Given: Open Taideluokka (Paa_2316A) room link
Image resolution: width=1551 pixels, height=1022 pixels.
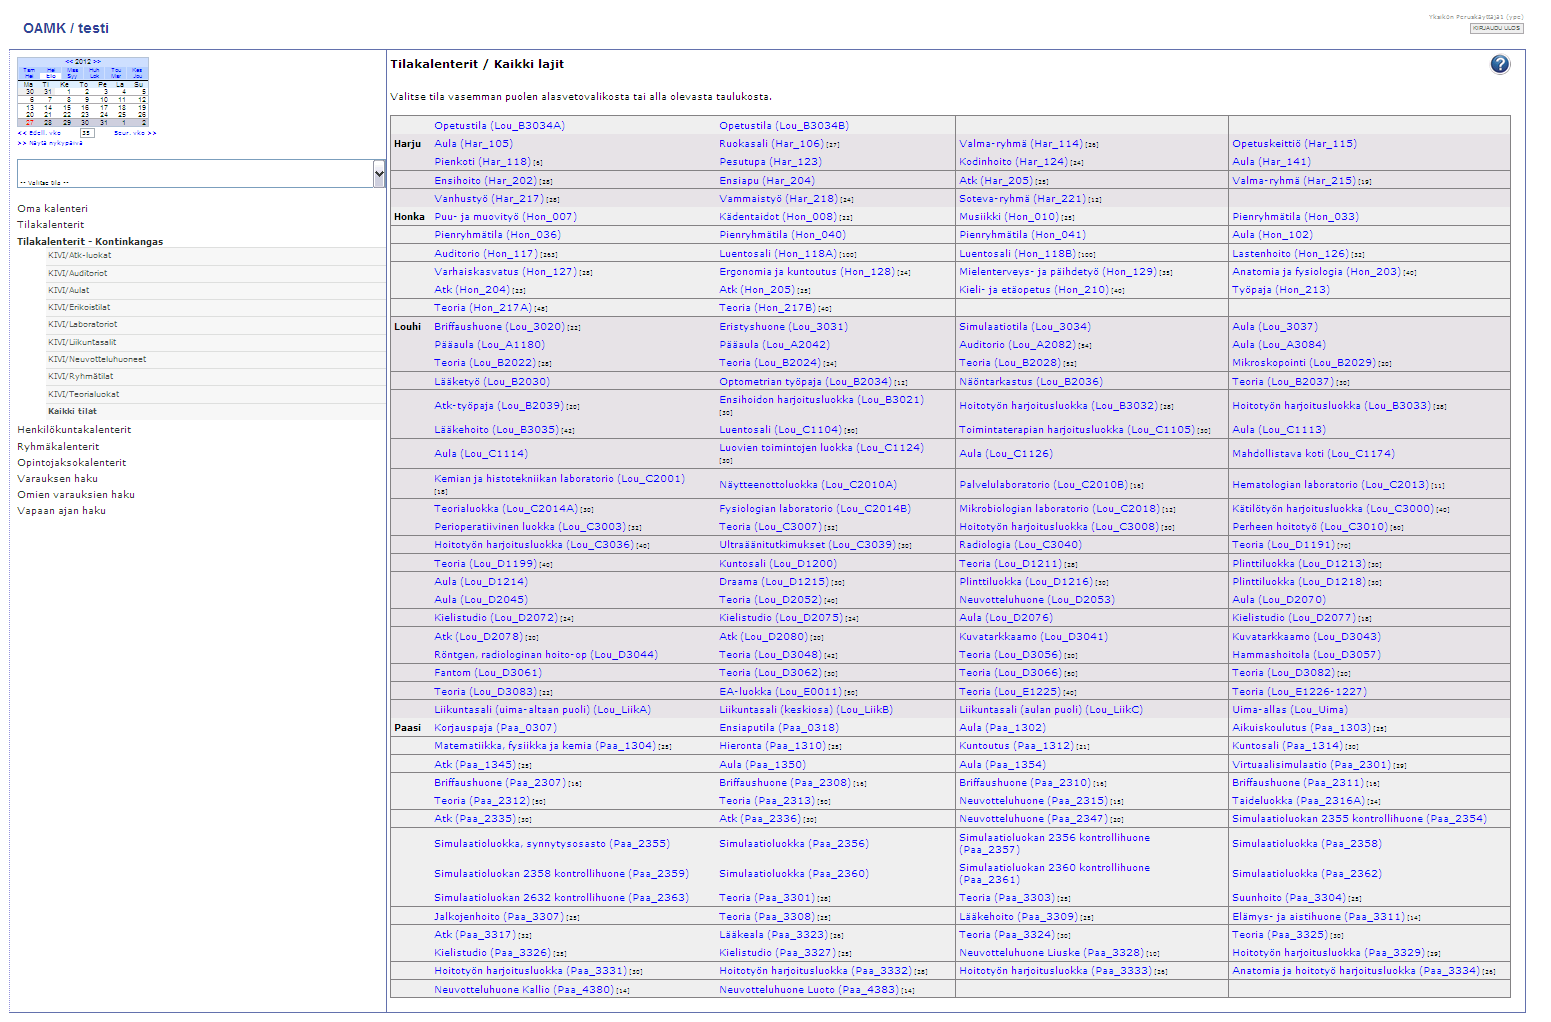Looking at the screenshot, I should 1298,801.
